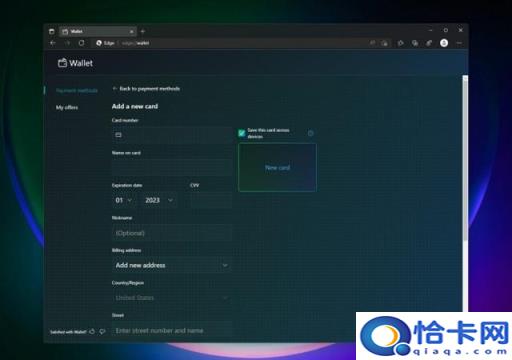Viewport: 512px width, 360px height.
Task: Click the thumbs-down feedback icon
Action: click(x=102, y=331)
